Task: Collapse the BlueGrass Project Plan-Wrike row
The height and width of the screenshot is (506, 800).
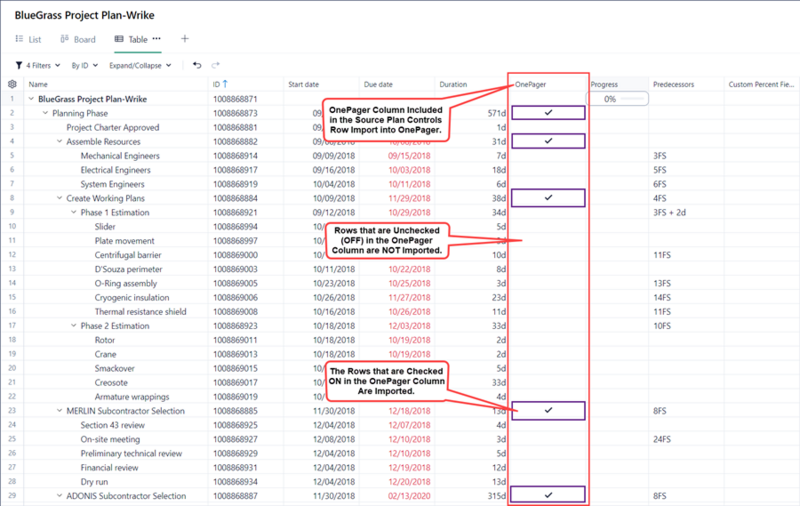Action: pyautogui.click(x=31, y=99)
